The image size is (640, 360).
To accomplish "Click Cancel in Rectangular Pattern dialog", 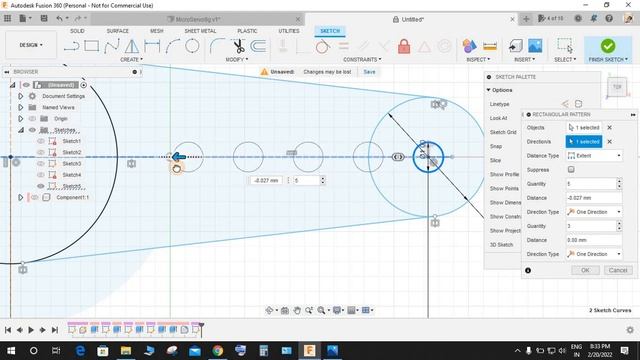I will coord(618,270).
